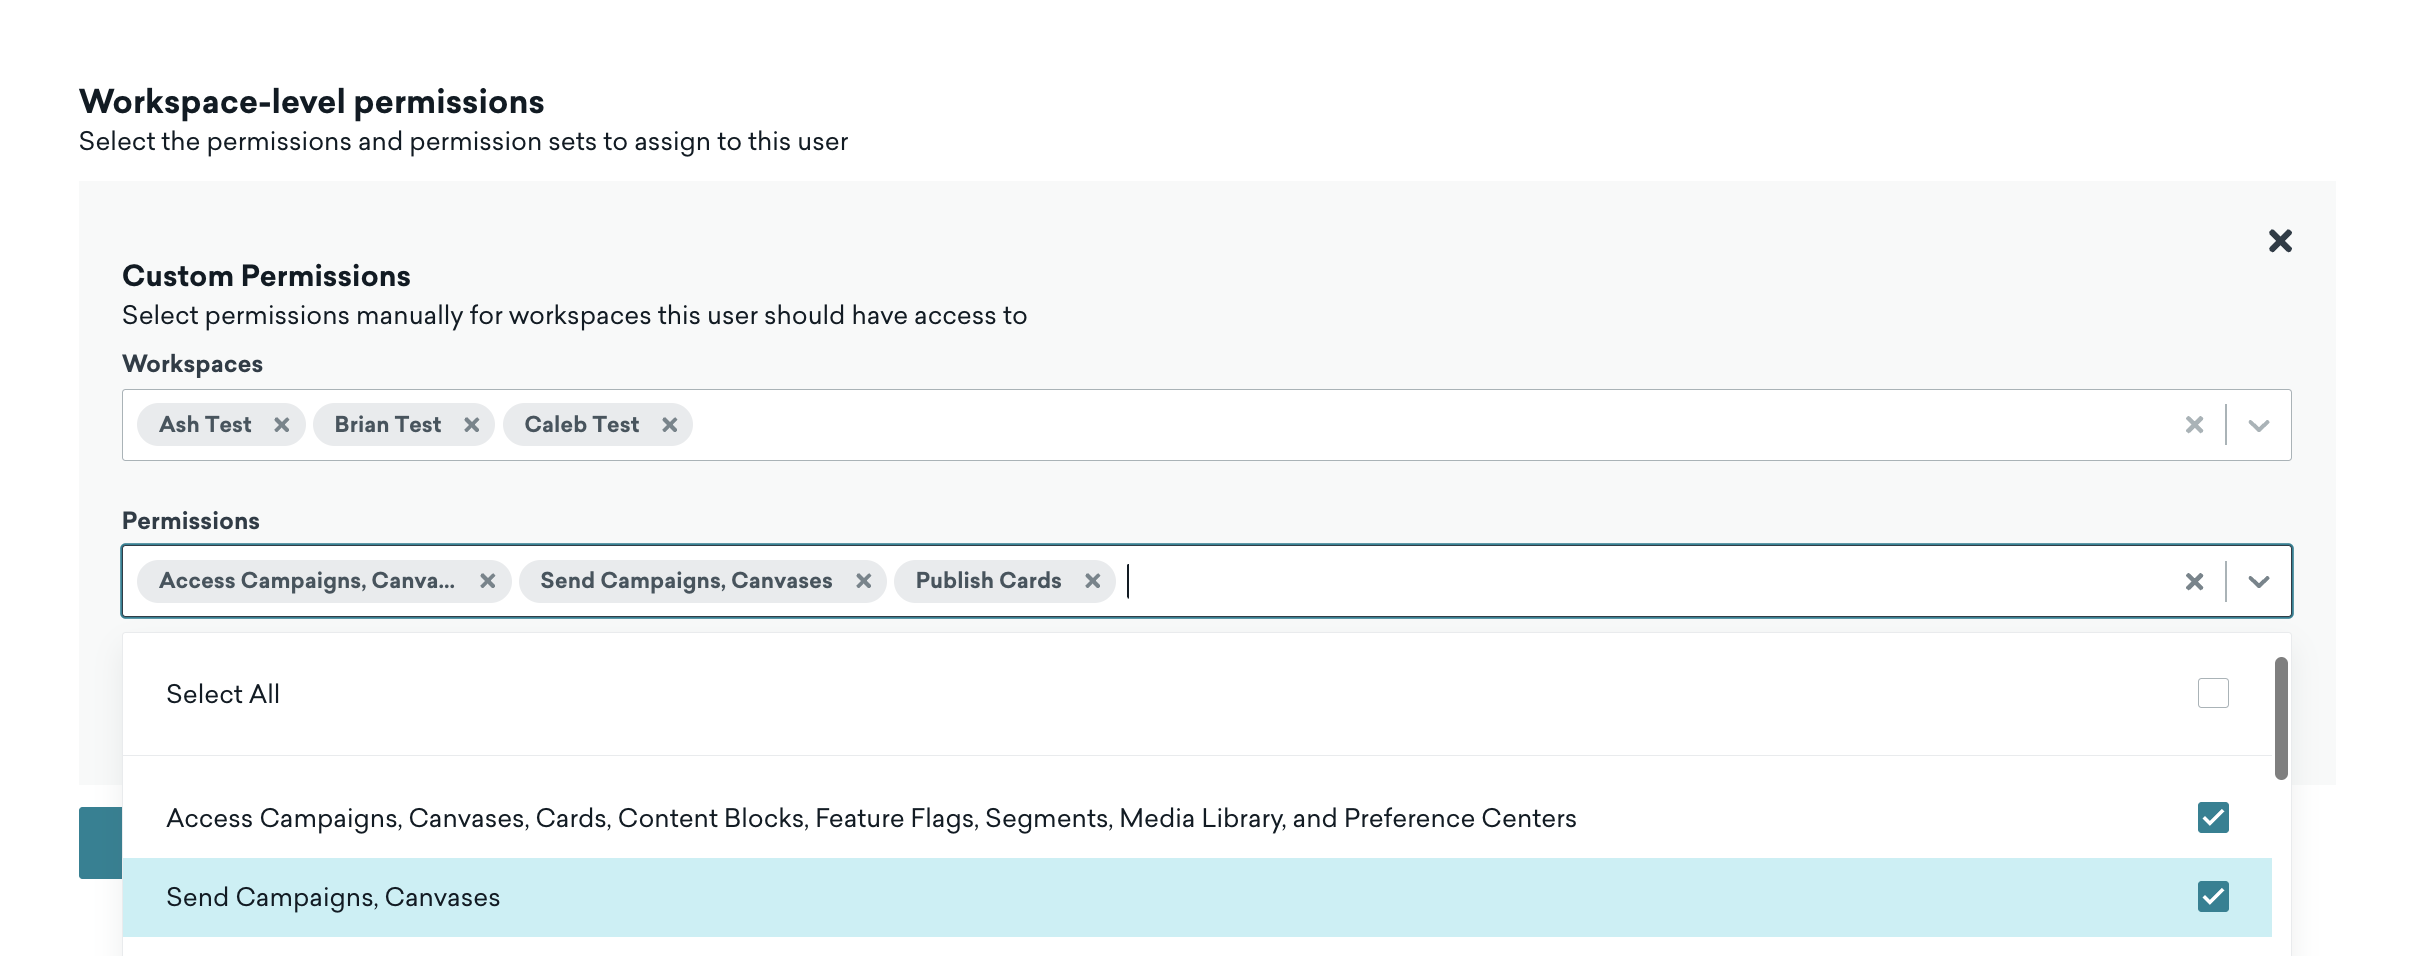The image size is (2414, 956).
Task: Click the Workspace-level permissions heading
Action: click(312, 102)
